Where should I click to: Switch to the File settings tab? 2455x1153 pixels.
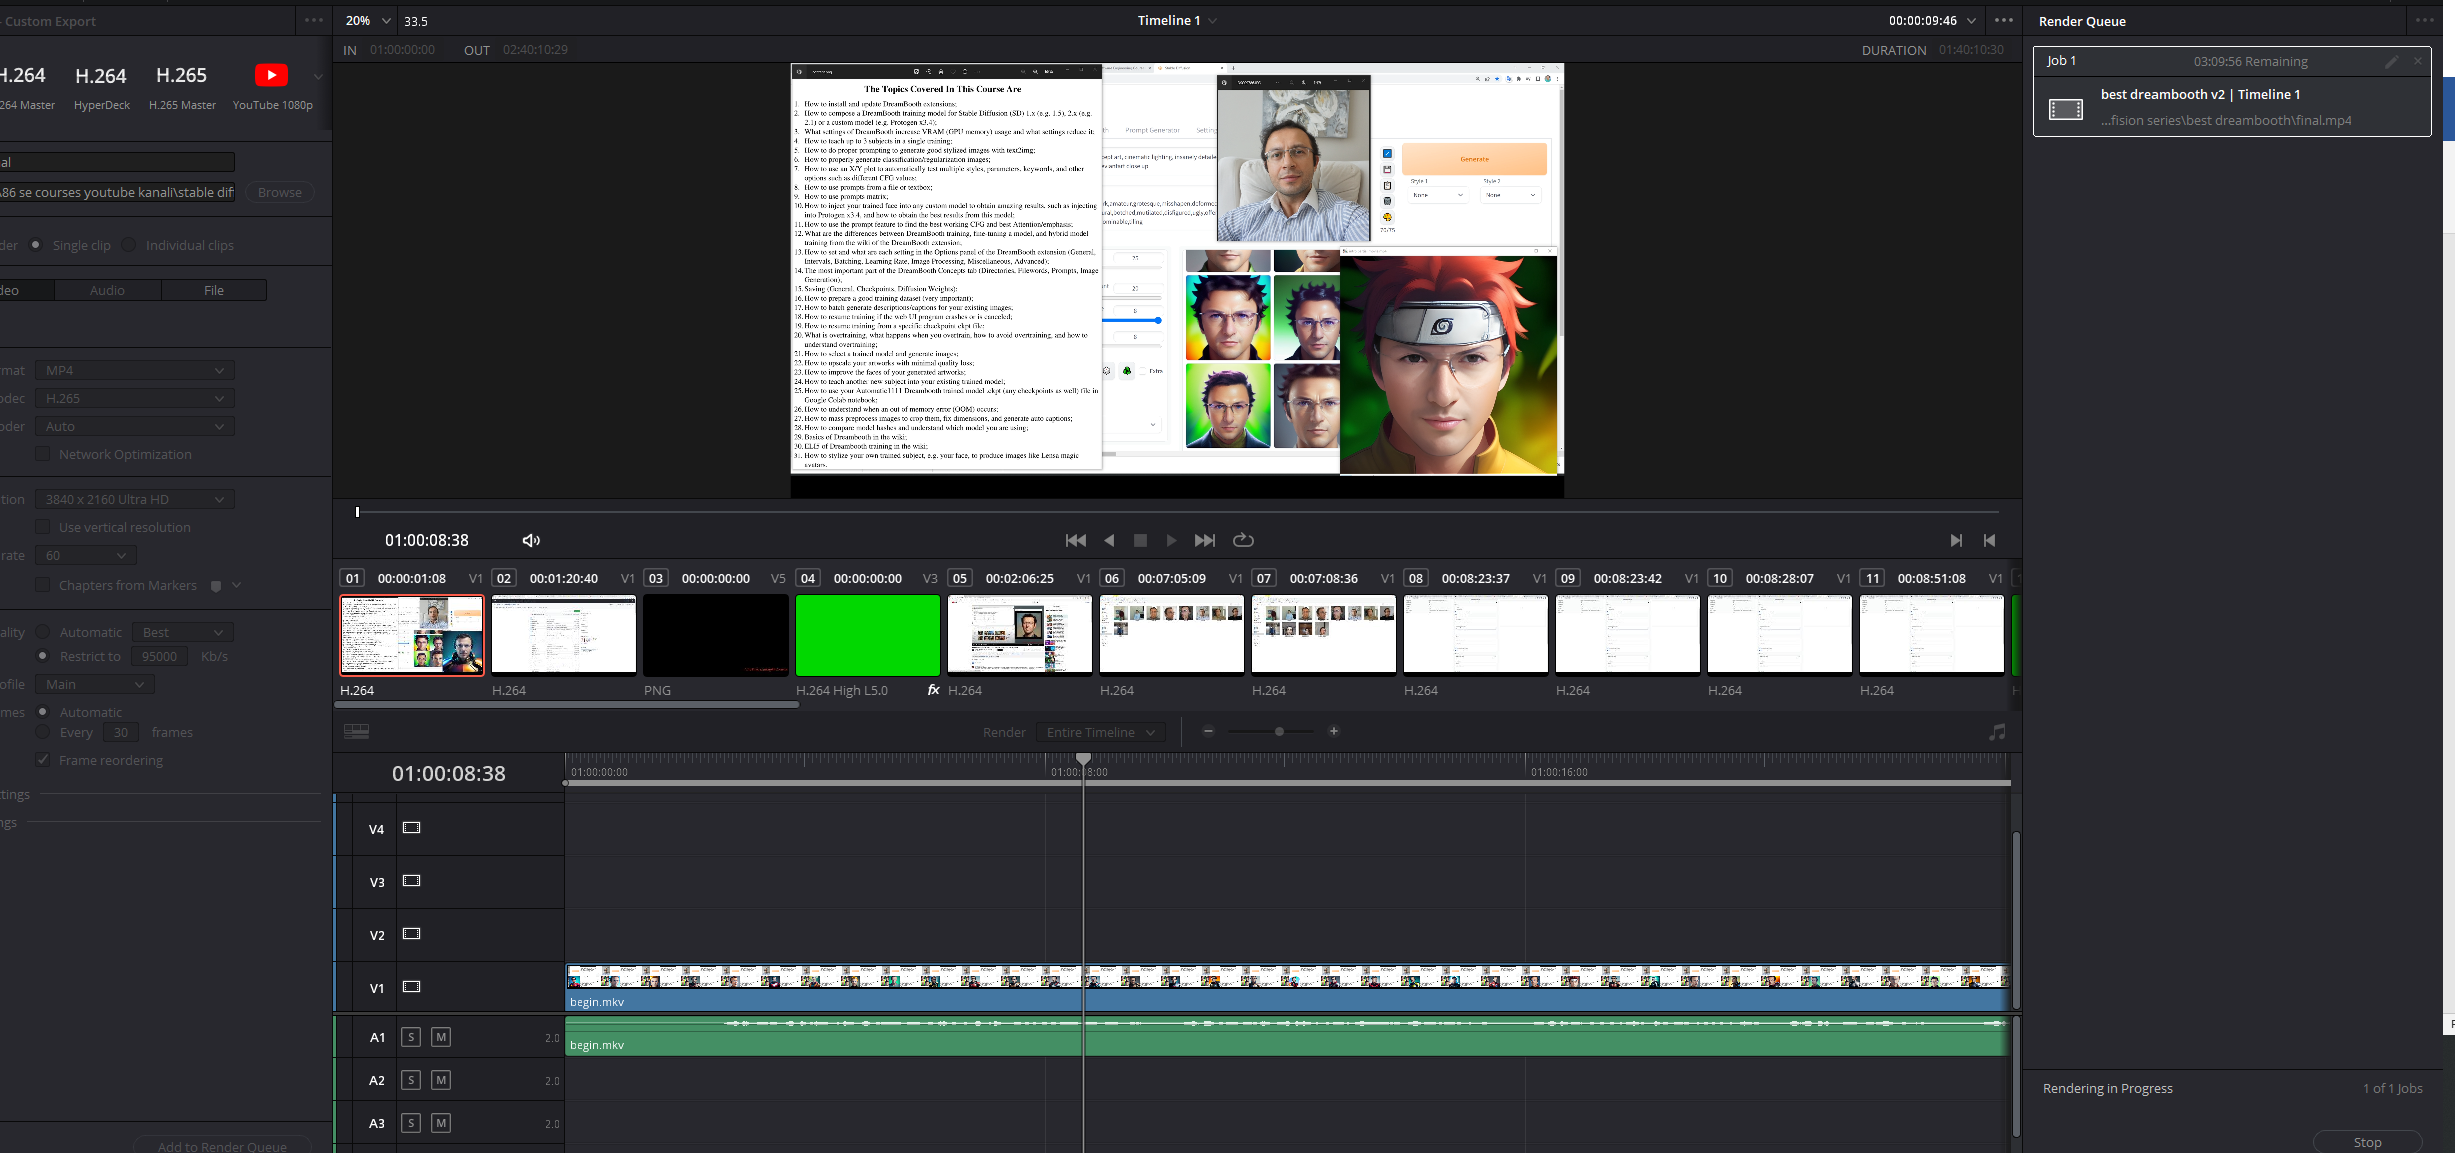point(213,289)
